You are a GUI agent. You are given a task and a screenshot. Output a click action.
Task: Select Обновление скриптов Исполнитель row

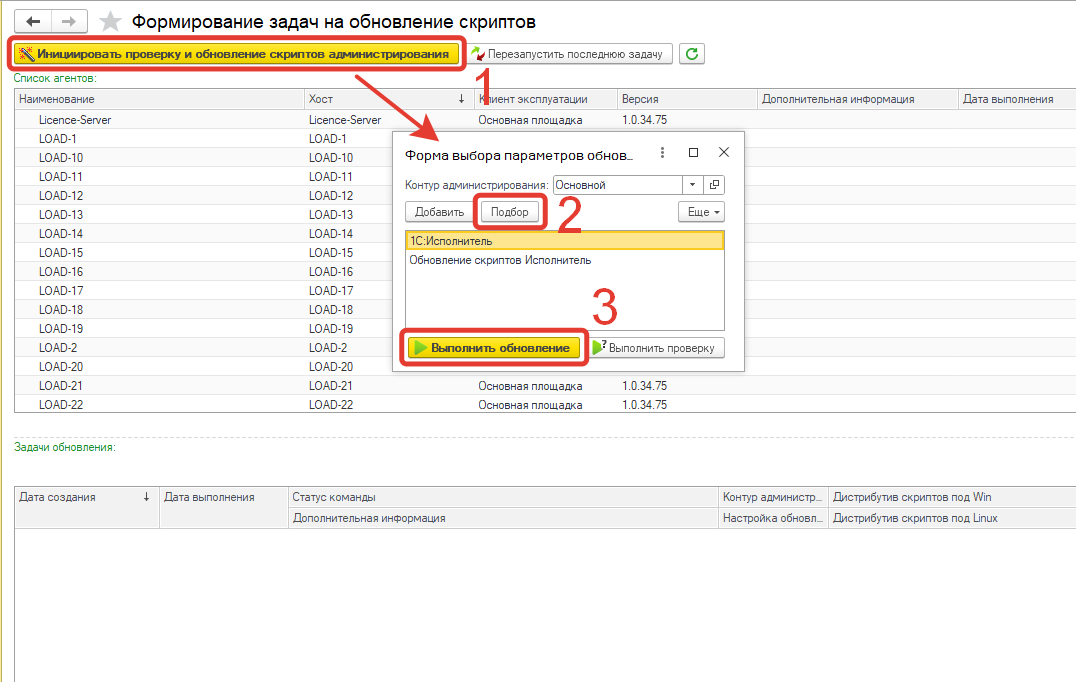pos(500,260)
